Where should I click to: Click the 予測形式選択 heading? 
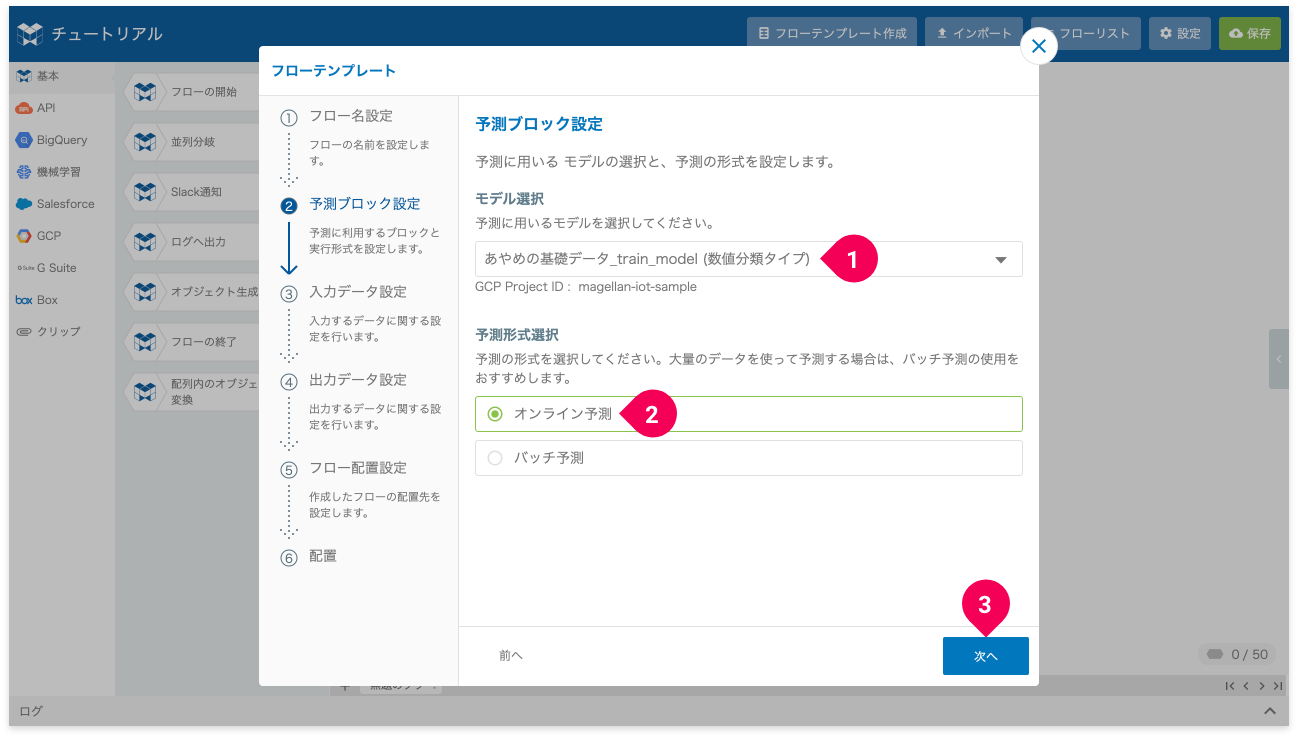(x=517, y=335)
